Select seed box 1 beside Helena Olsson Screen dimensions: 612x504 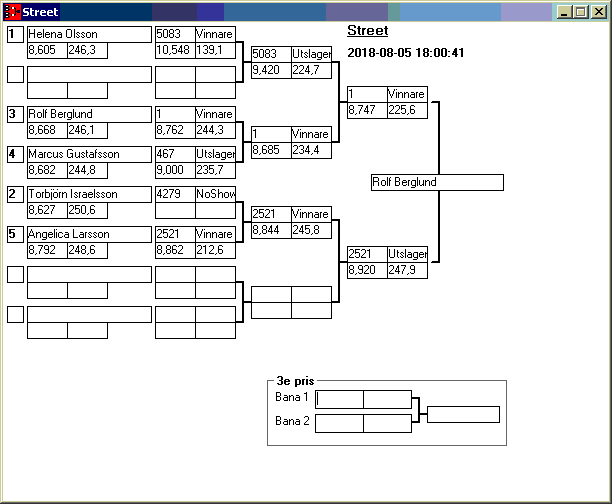point(15,34)
